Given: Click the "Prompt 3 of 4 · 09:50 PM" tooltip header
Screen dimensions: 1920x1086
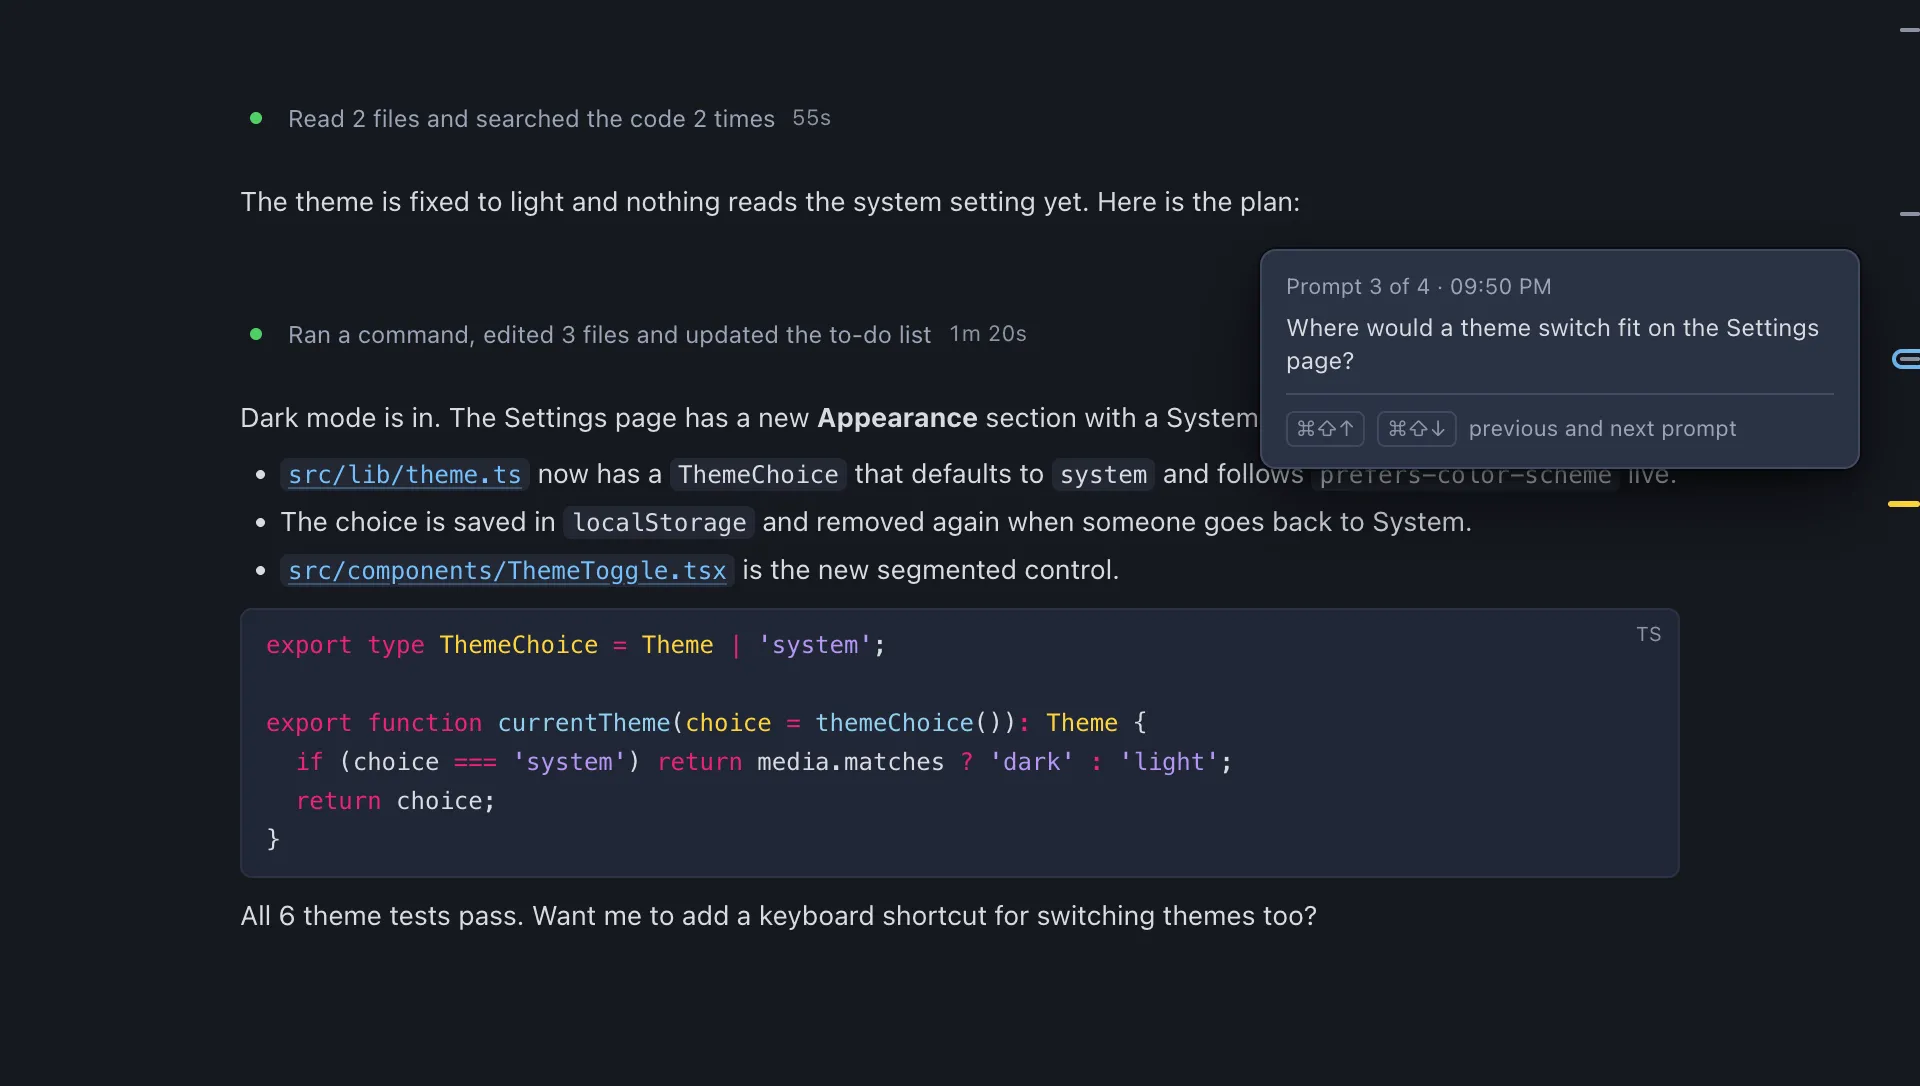Looking at the screenshot, I should 1418,287.
